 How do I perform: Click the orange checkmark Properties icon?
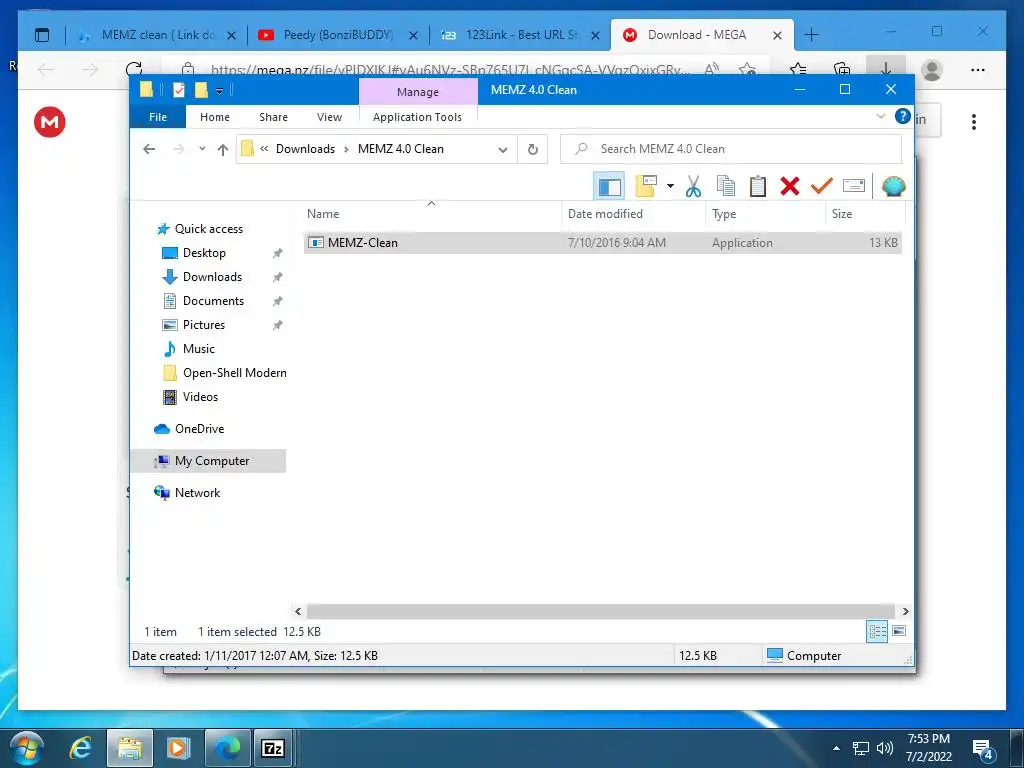coord(822,187)
